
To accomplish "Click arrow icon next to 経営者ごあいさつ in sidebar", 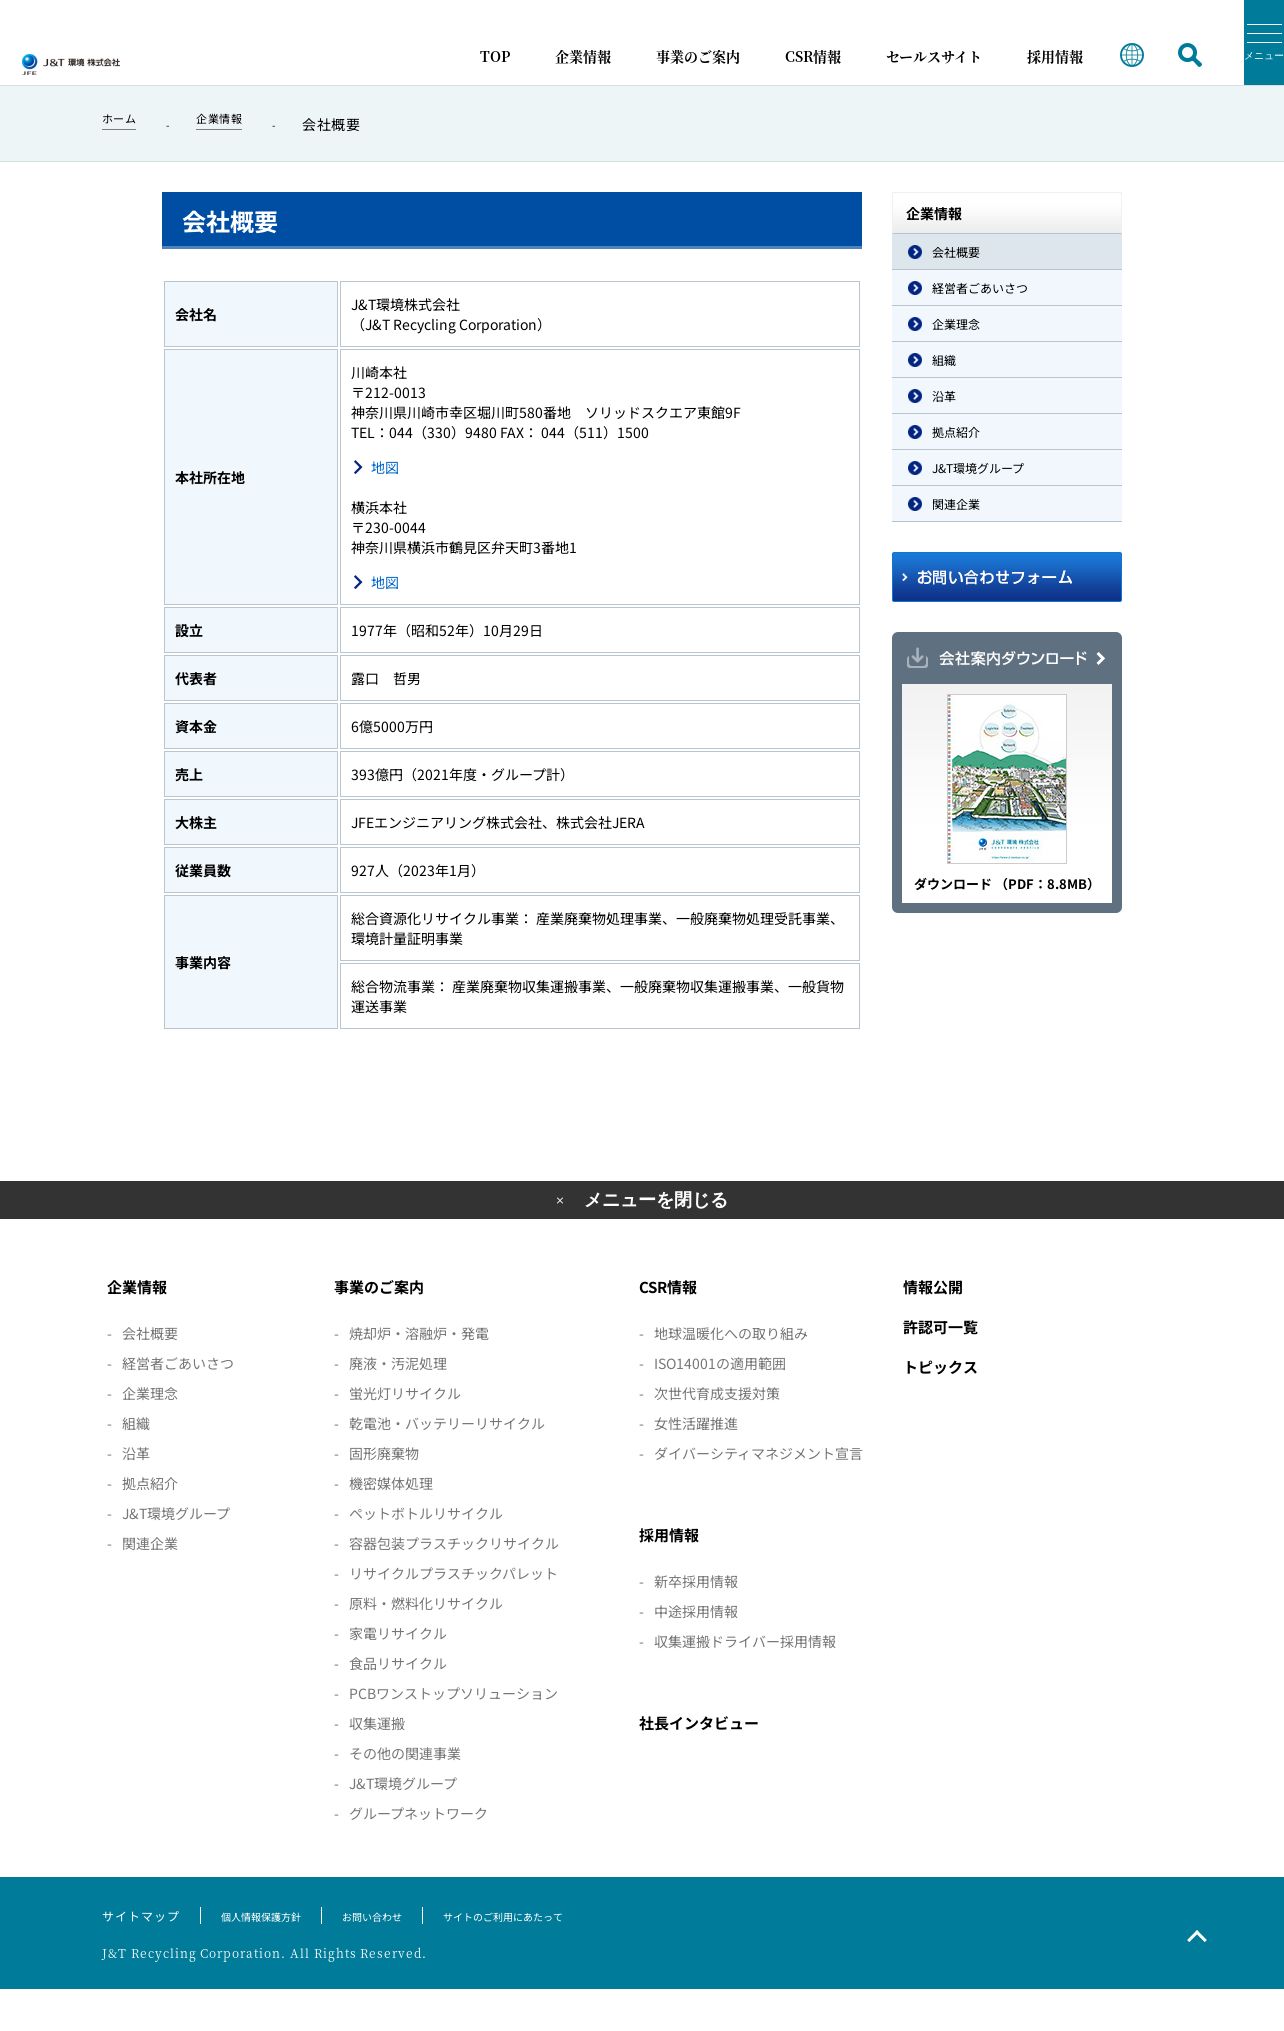I will coord(915,288).
